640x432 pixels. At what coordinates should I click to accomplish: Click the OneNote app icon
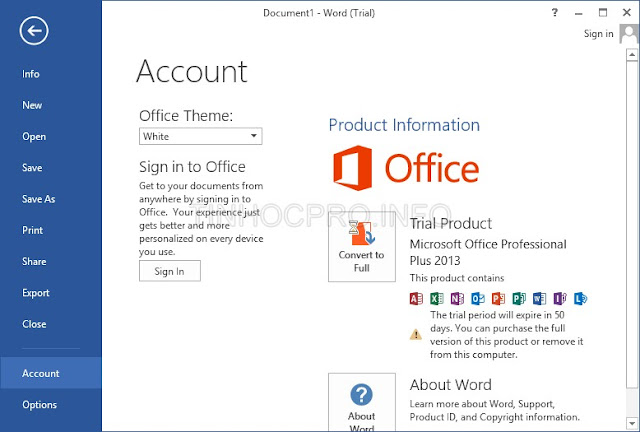coord(457,298)
